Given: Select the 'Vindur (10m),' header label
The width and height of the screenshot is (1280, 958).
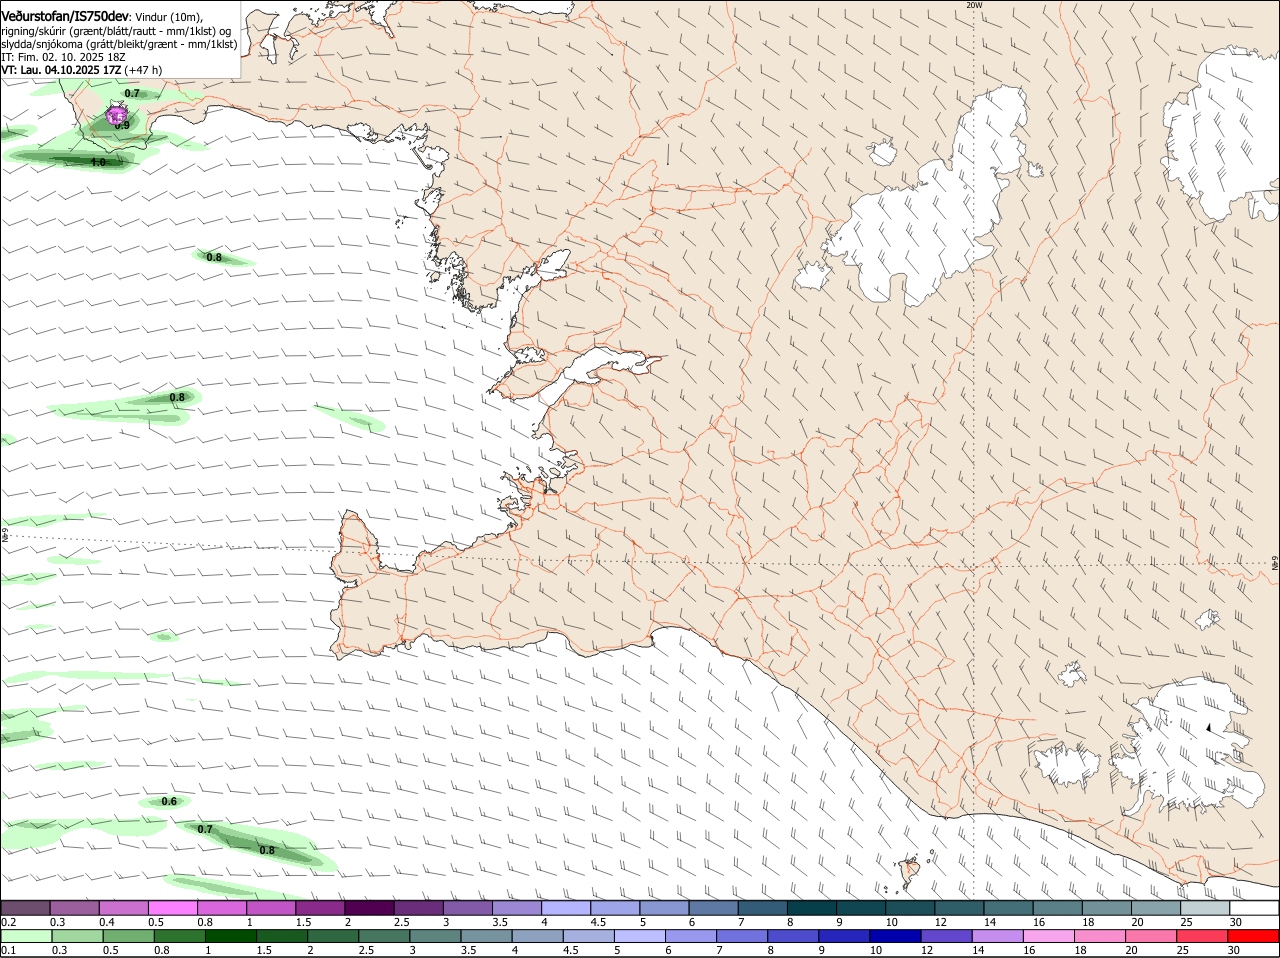Looking at the screenshot, I should coord(170,18).
